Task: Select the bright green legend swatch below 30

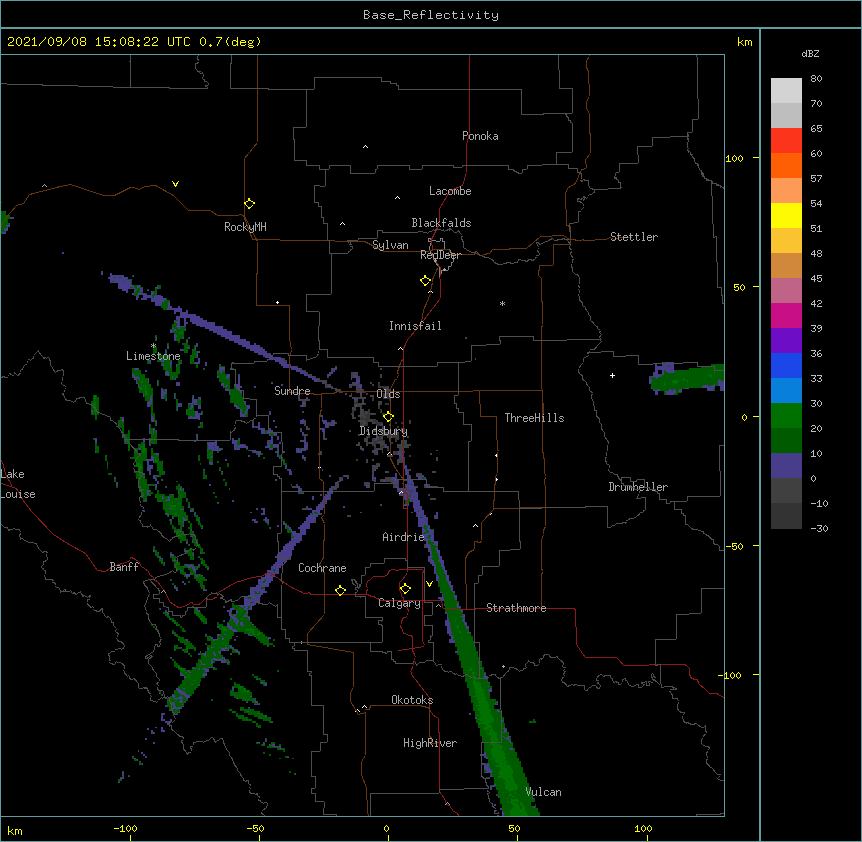Action: coord(786,416)
